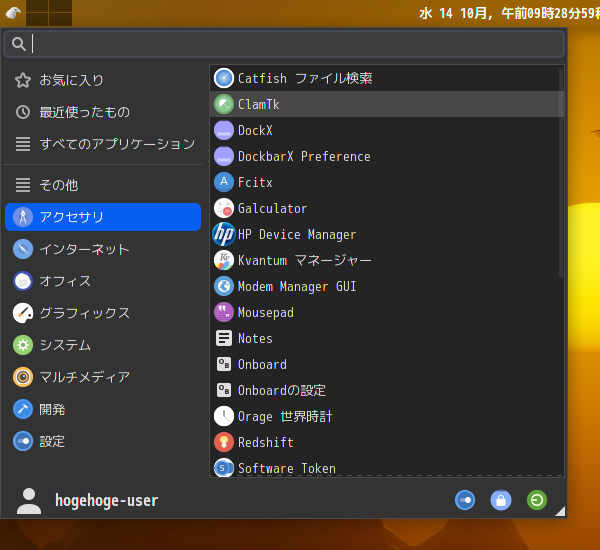Open the 開発 category

pyautogui.click(x=103, y=409)
